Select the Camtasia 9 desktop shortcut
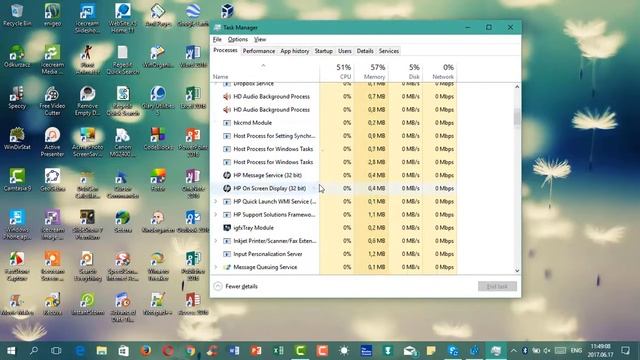The width and height of the screenshot is (640, 360). pos(17,180)
